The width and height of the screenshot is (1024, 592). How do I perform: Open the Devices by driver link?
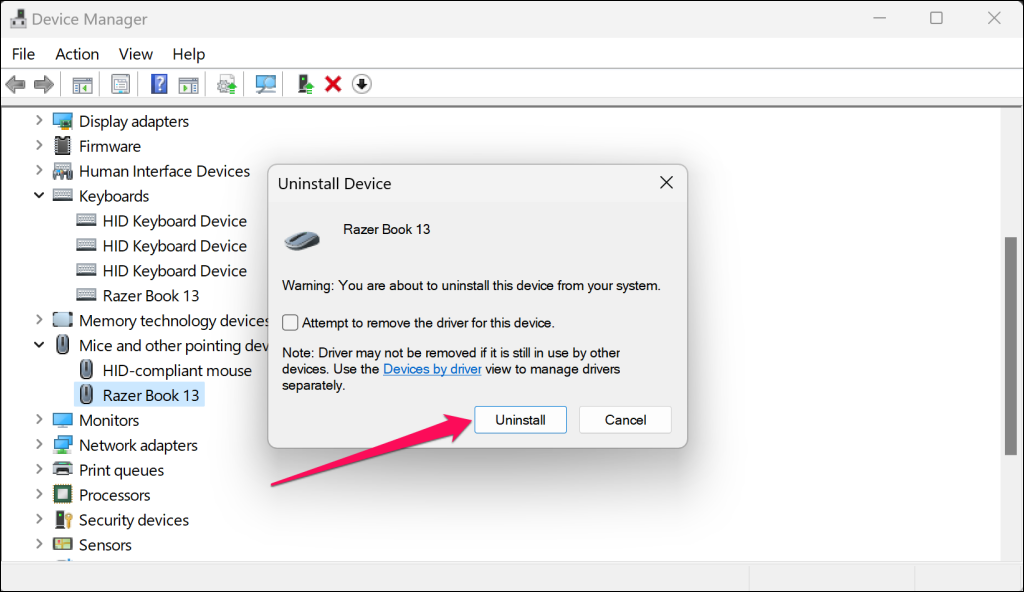pos(432,369)
